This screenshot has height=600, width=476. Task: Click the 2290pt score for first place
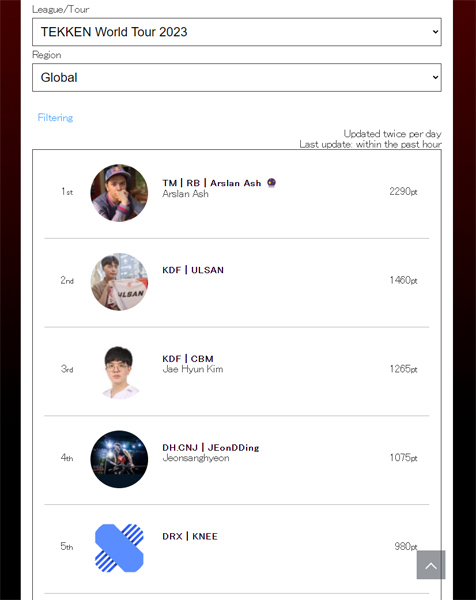[x=403, y=191]
